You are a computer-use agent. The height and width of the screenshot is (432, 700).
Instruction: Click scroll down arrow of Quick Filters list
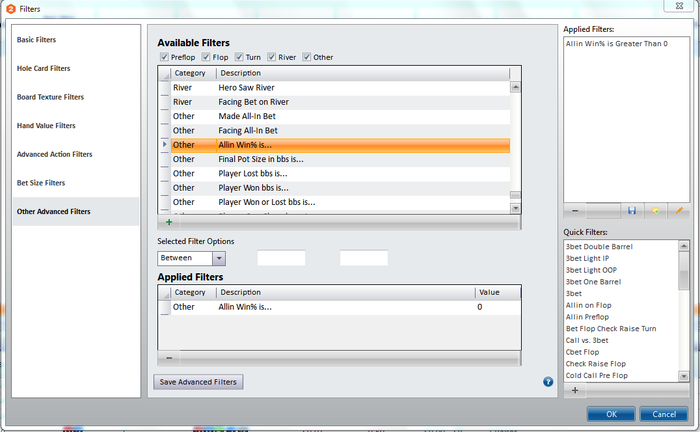pyautogui.click(x=684, y=376)
